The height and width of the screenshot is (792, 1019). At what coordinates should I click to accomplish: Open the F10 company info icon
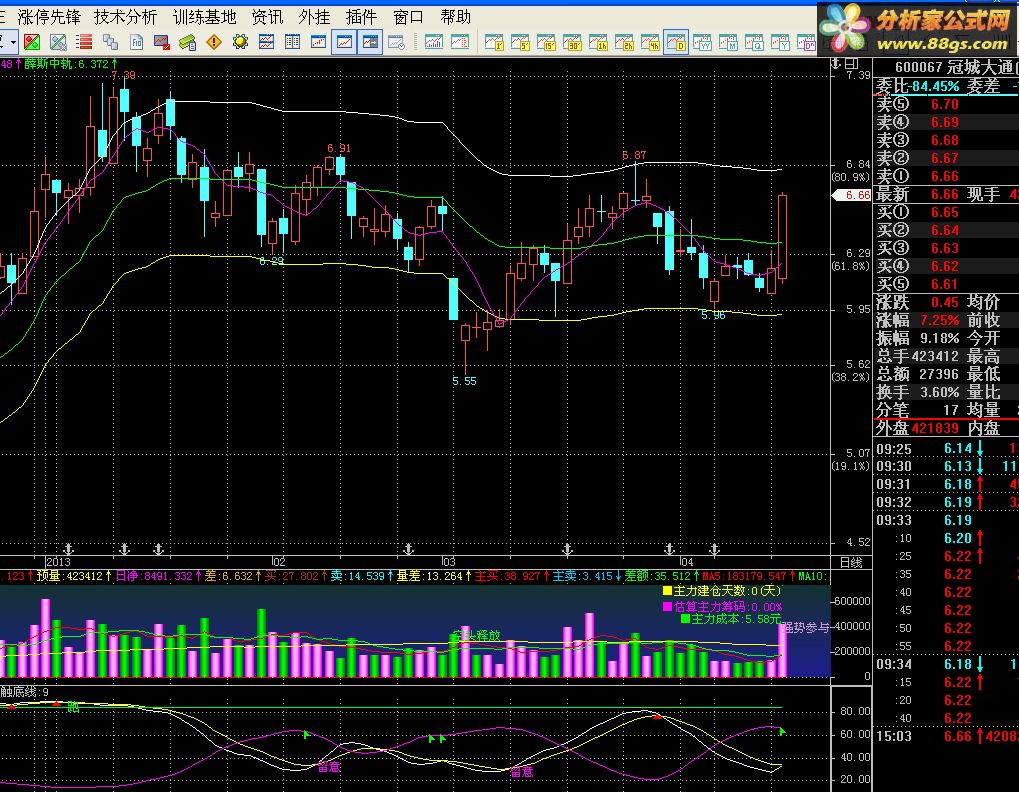click(136, 43)
